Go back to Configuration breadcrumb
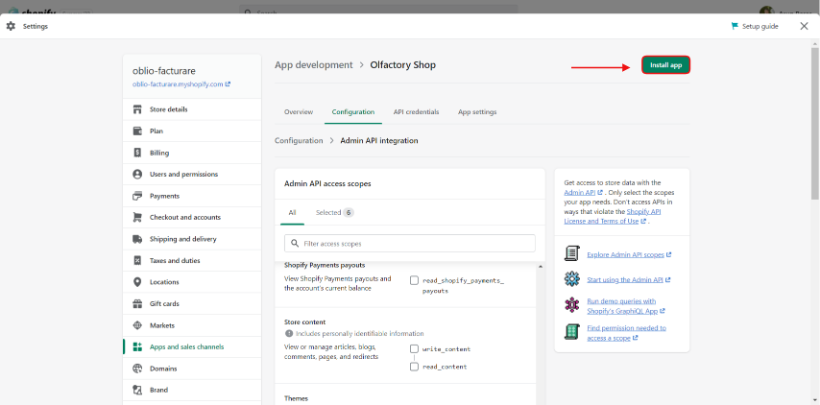The height and width of the screenshot is (405, 820). 299,141
